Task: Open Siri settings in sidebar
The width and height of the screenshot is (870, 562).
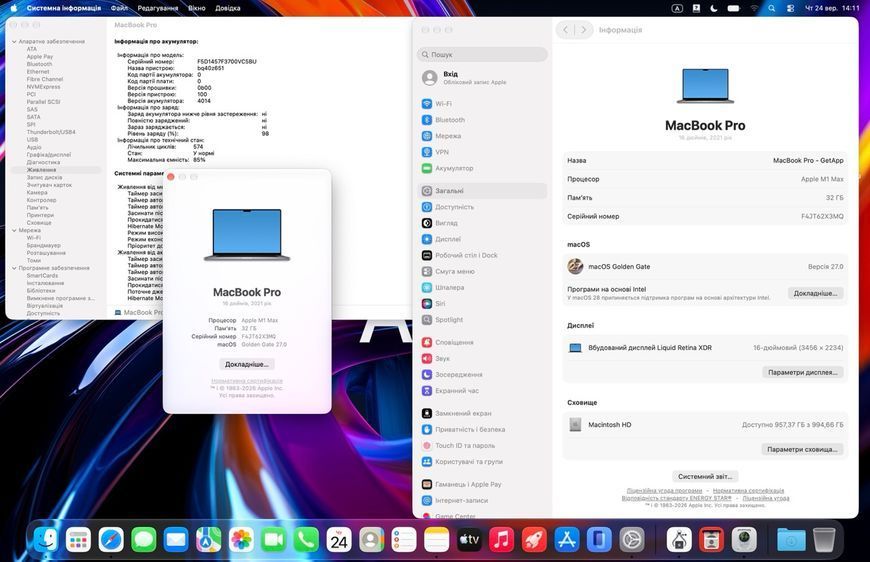Action: (x=482, y=303)
